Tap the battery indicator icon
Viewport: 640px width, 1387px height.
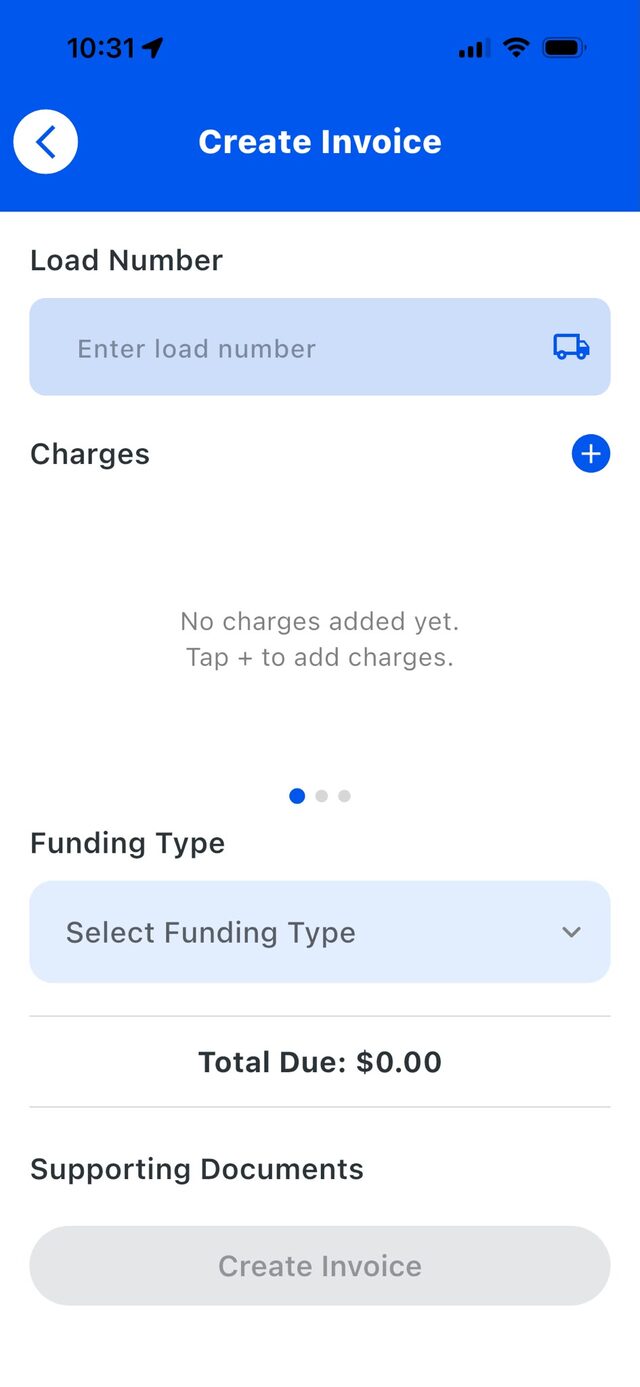pyautogui.click(x=565, y=47)
